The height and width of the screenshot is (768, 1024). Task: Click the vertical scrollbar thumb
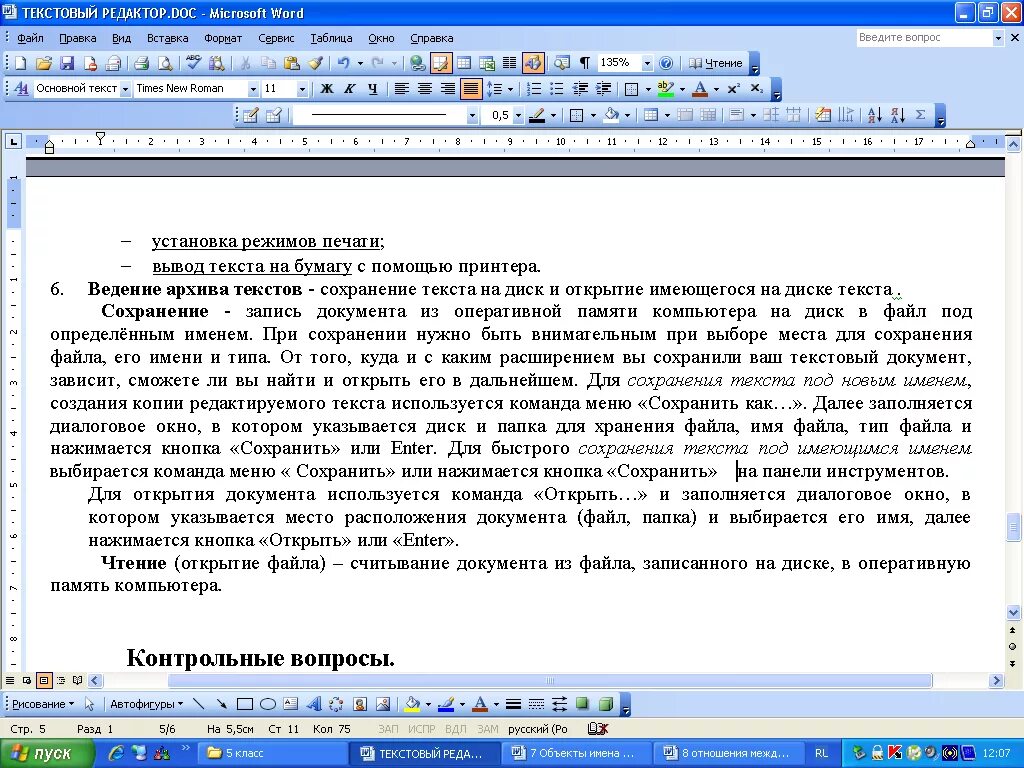[x=1013, y=527]
